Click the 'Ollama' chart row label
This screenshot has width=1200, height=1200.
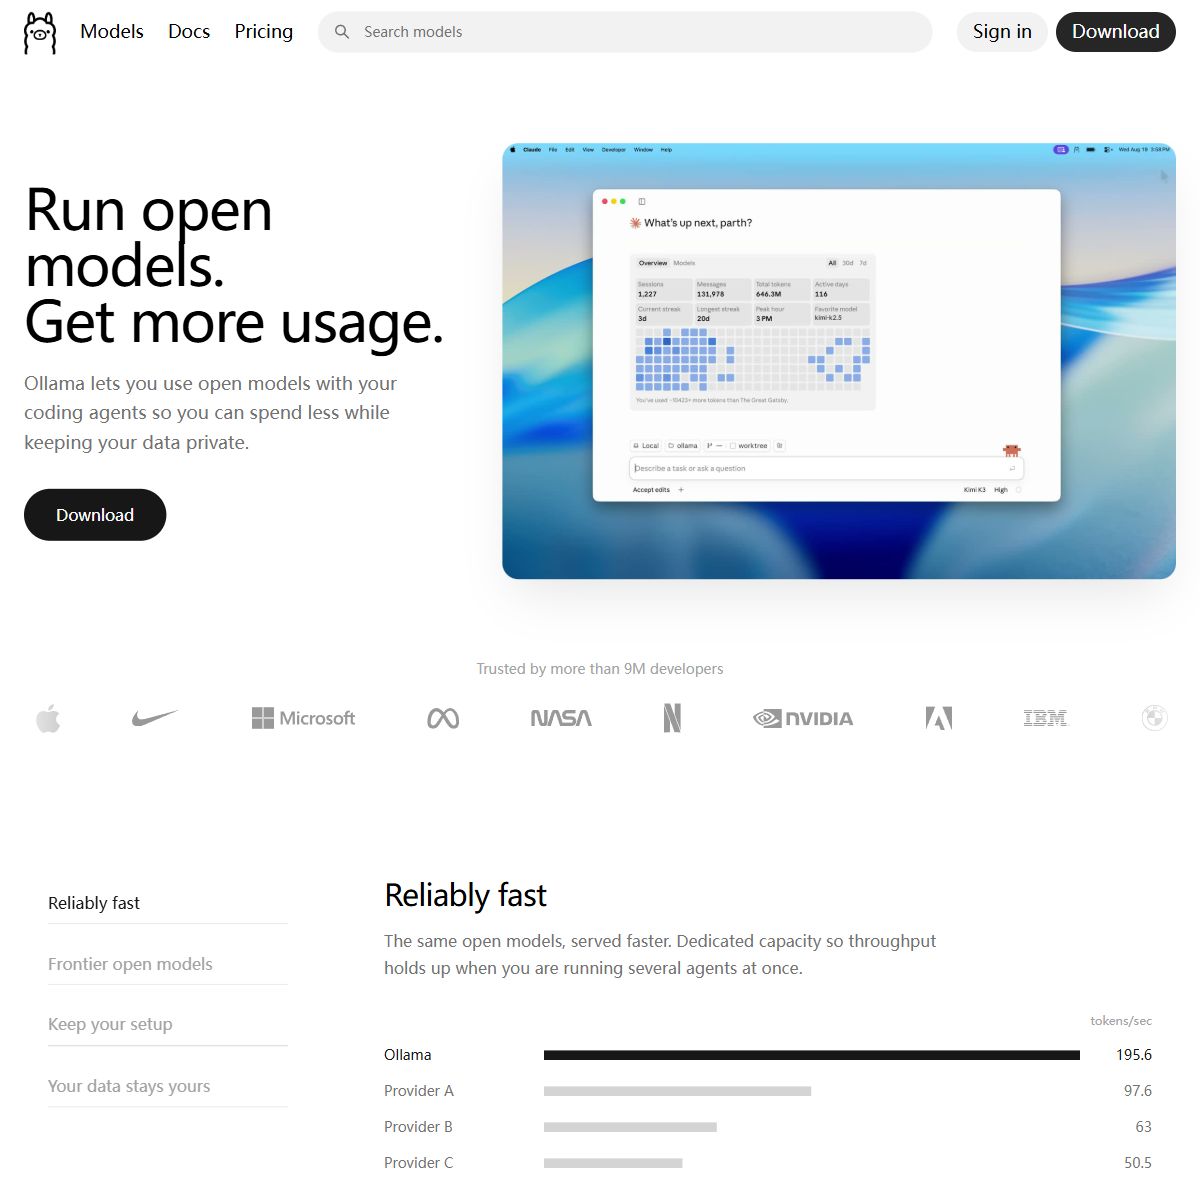click(x=408, y=1055)
